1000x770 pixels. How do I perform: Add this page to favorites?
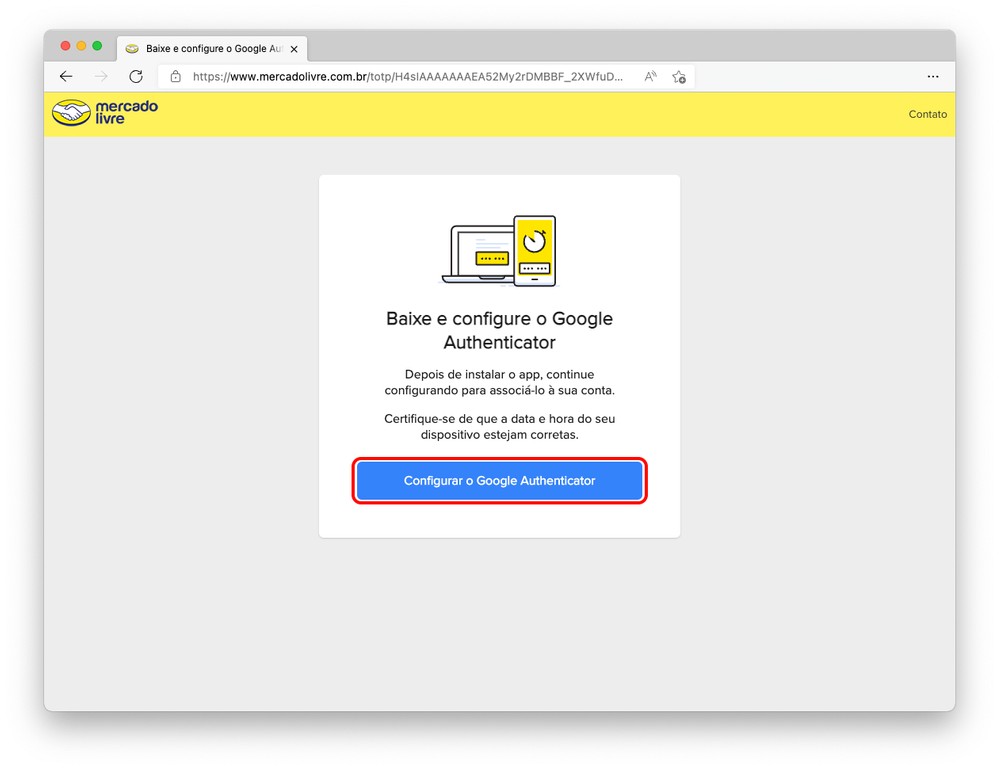pyautogui.click(x=679, y=77)
